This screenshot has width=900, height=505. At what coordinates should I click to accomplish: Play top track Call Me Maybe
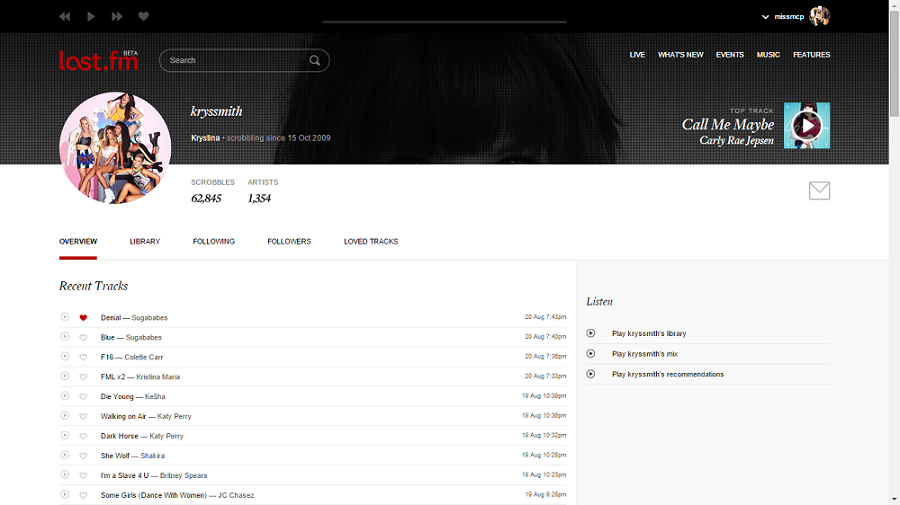tap(807, 126)
